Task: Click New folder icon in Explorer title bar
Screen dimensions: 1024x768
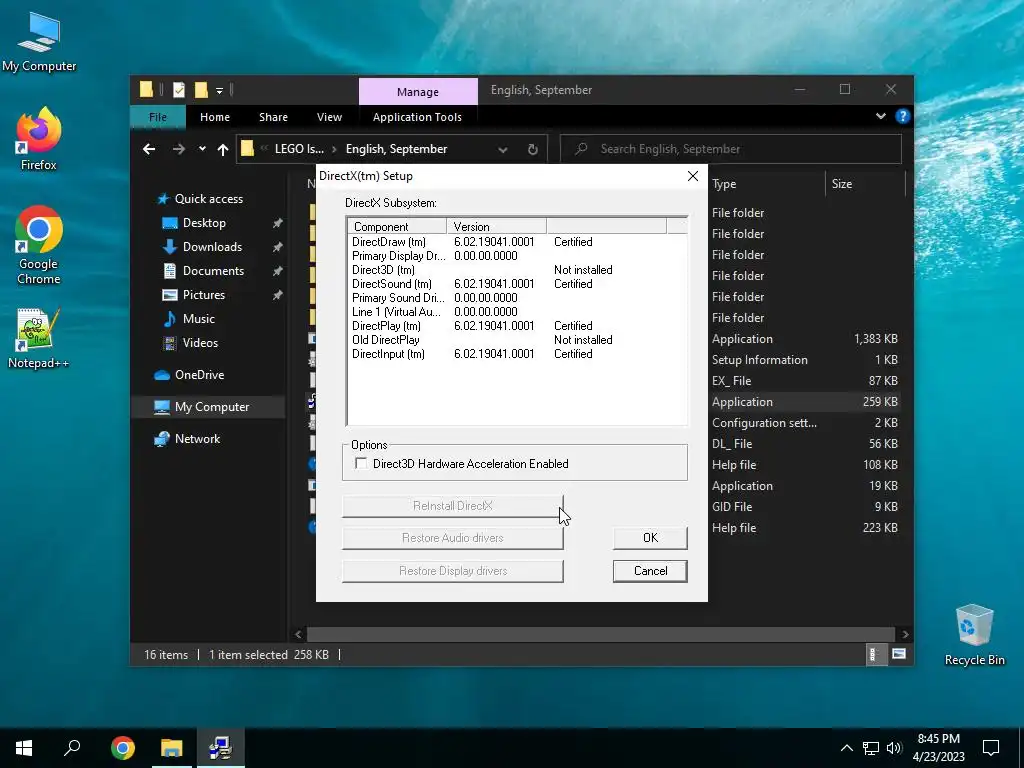Action: point(201,89)
